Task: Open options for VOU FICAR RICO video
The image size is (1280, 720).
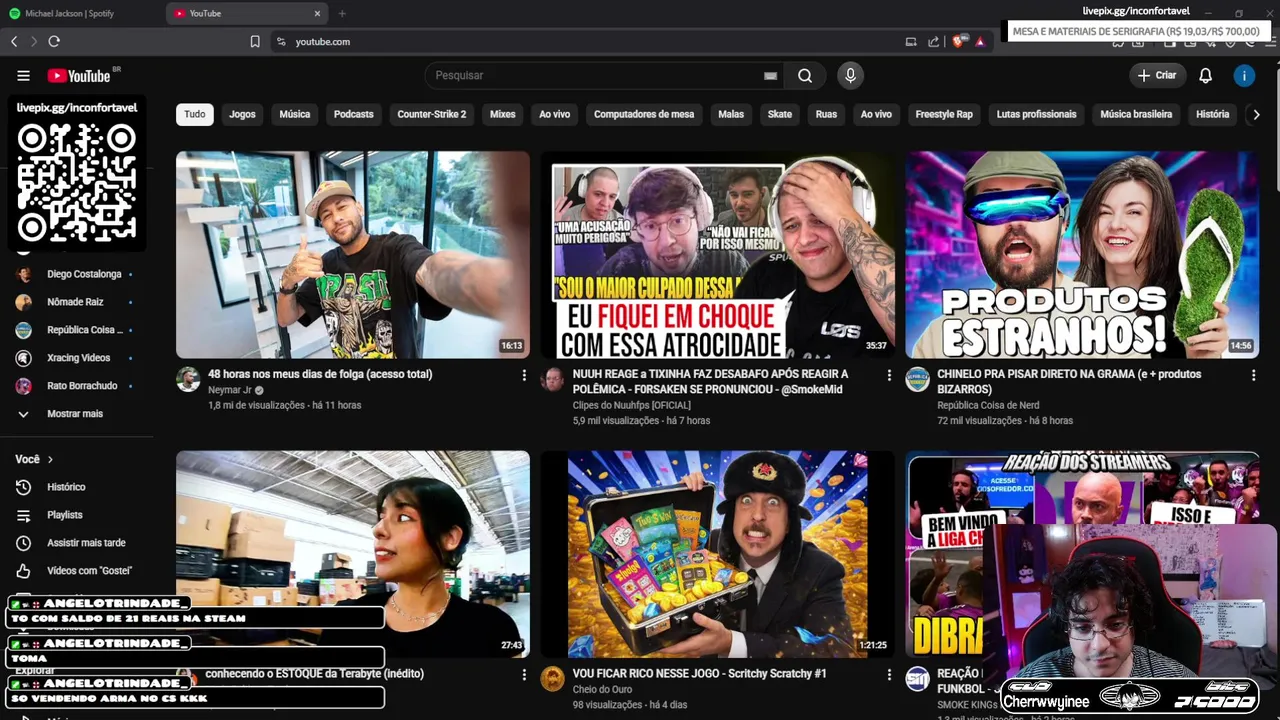Action: click(889, 675)
